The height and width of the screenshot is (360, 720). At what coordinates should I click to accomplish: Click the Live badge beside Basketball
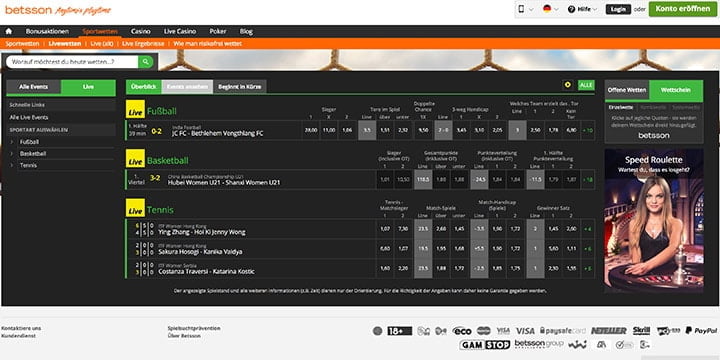click(x=135, y=158)
